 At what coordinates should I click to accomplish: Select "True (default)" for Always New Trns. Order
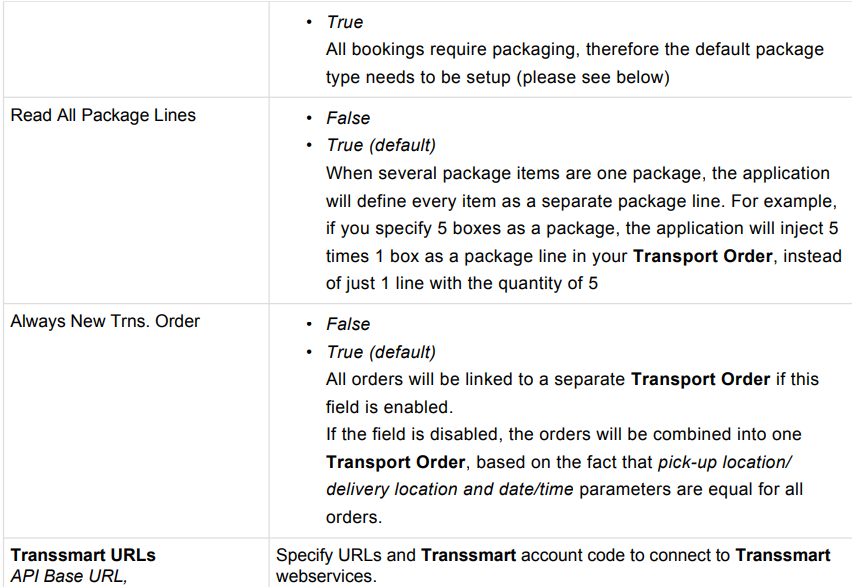pos(381,352)
